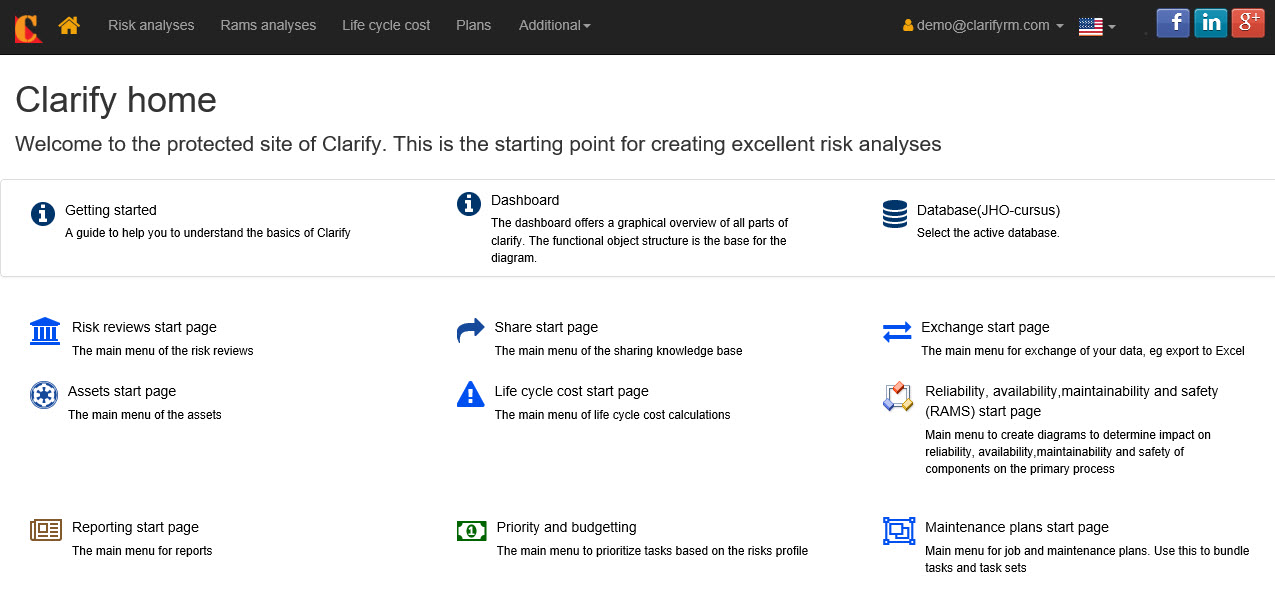Click the Life cycle cost warning icon
This screenshot has height=600, width=1275.
pos(471,394)
